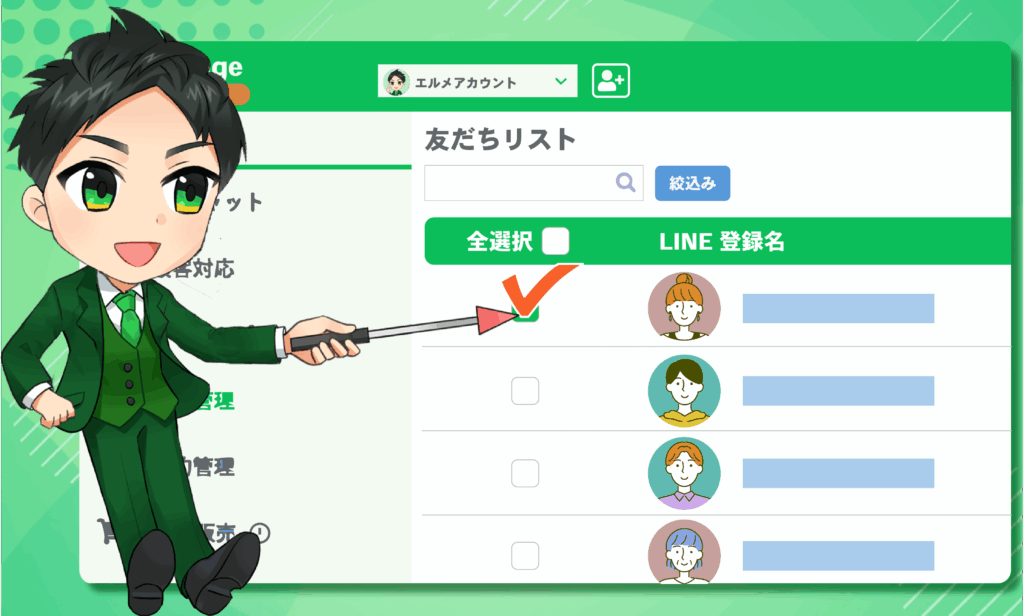Click the first friend's blue name bar

[838, 308]
